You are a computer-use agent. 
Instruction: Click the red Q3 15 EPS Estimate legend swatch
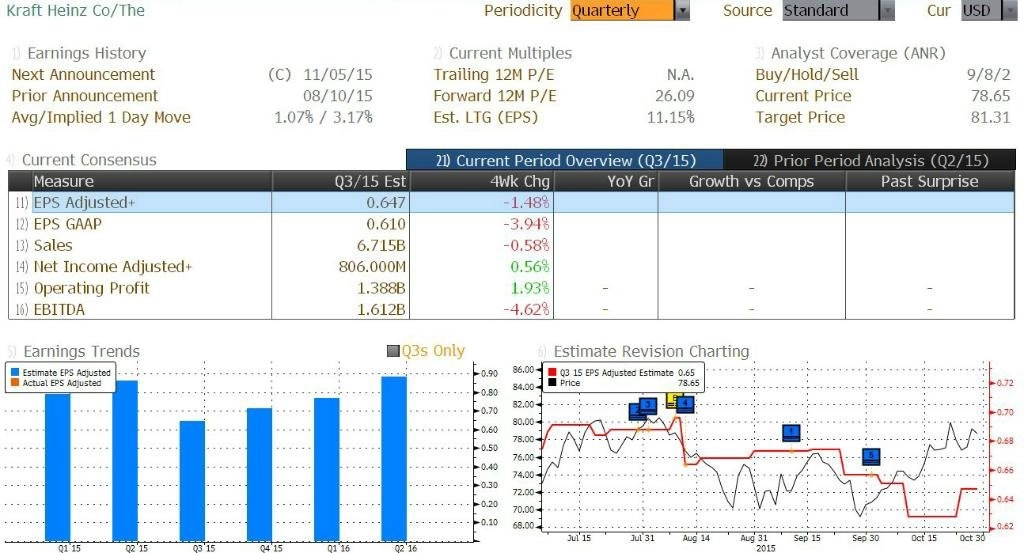pyautogui.click(x=552, y=373)
